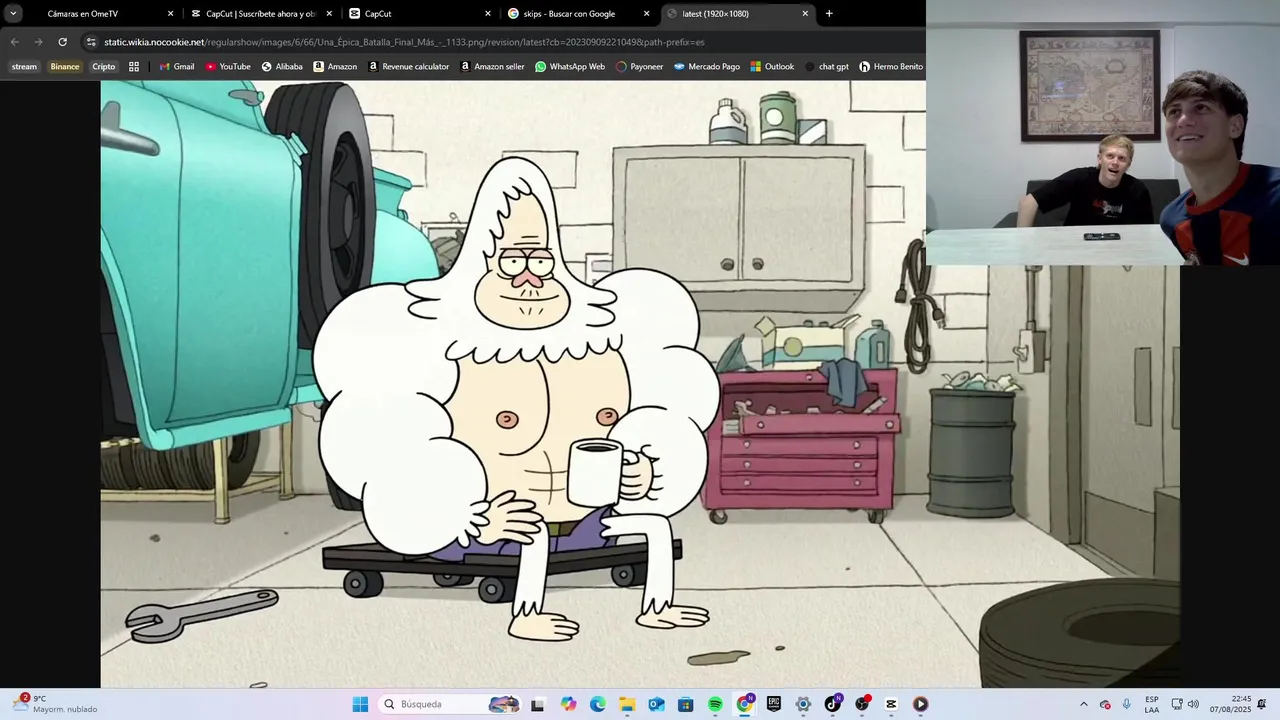View site information icon in address bar
The height and width of the screenshot is (720, 1280).
point(91,42)
